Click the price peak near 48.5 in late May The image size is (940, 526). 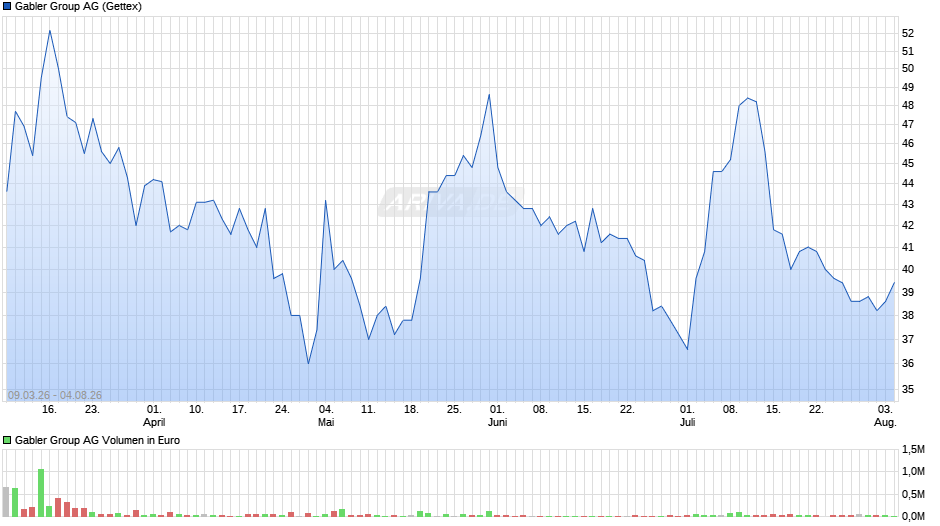(489, 95)
